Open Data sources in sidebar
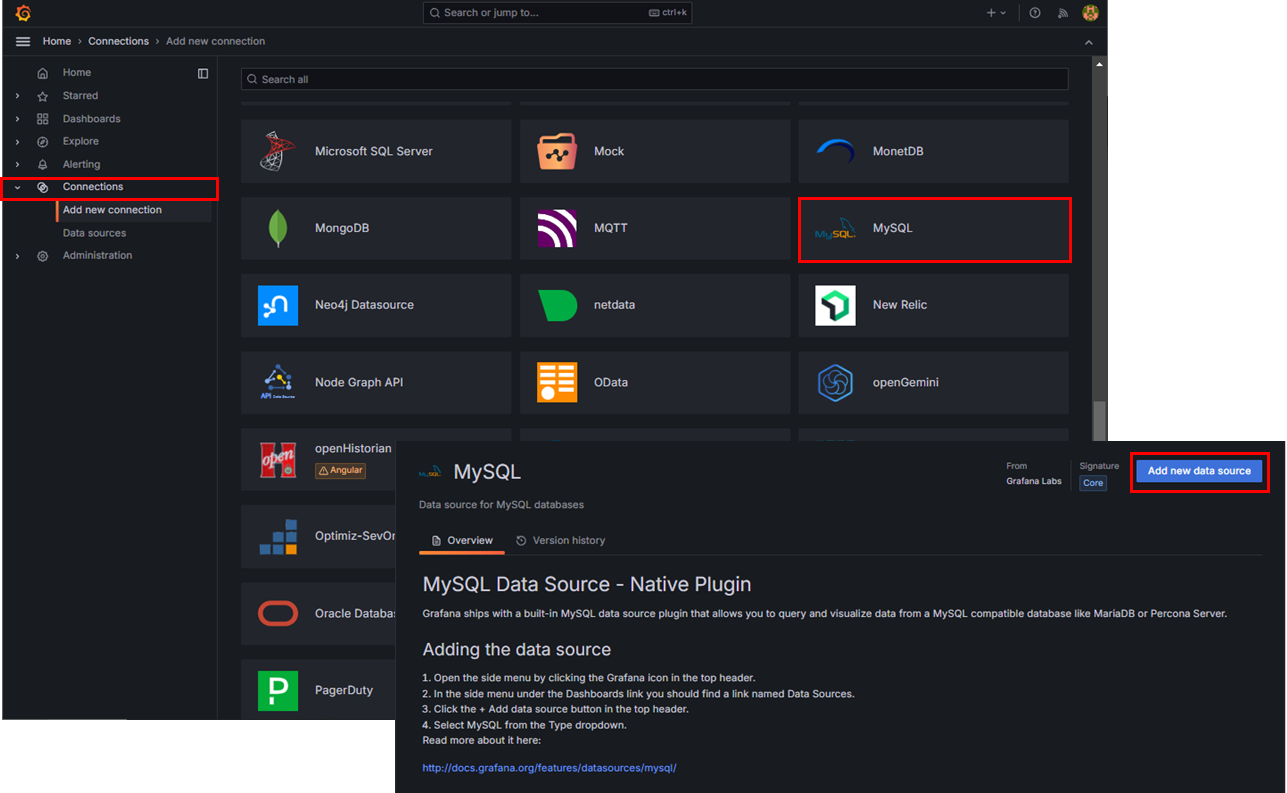This screenshot has height=793, width=1287. 94,233
